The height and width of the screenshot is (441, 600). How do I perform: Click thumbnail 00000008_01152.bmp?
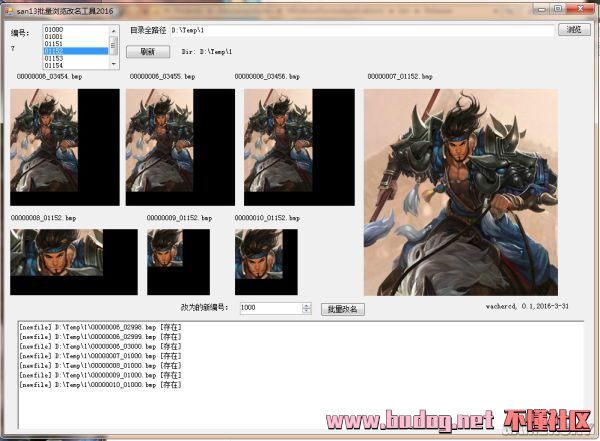tap(74, 262)
